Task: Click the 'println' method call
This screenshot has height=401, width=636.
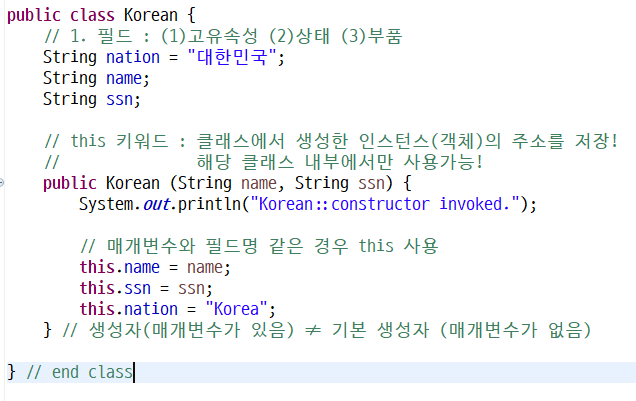Action: [x=210, y=204]
